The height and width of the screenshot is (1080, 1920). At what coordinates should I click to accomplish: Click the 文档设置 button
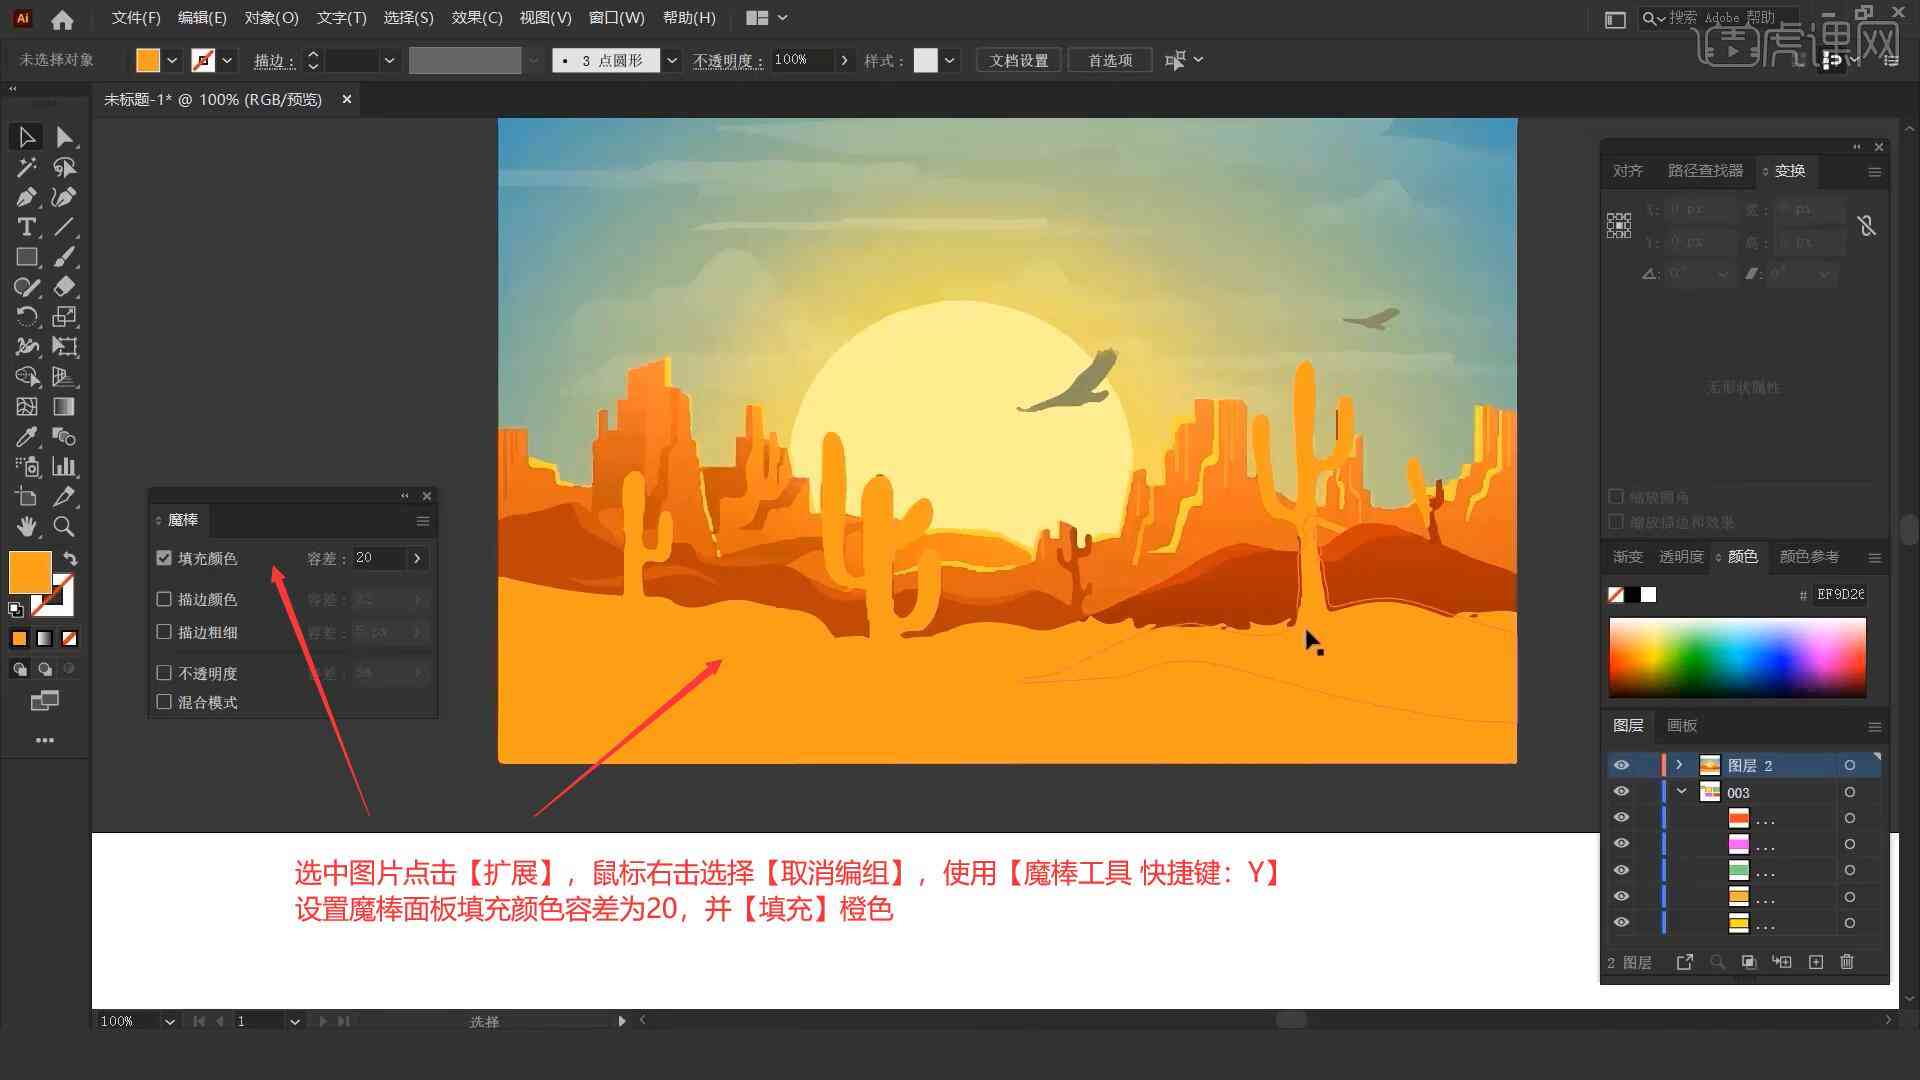coord(1025,59)
